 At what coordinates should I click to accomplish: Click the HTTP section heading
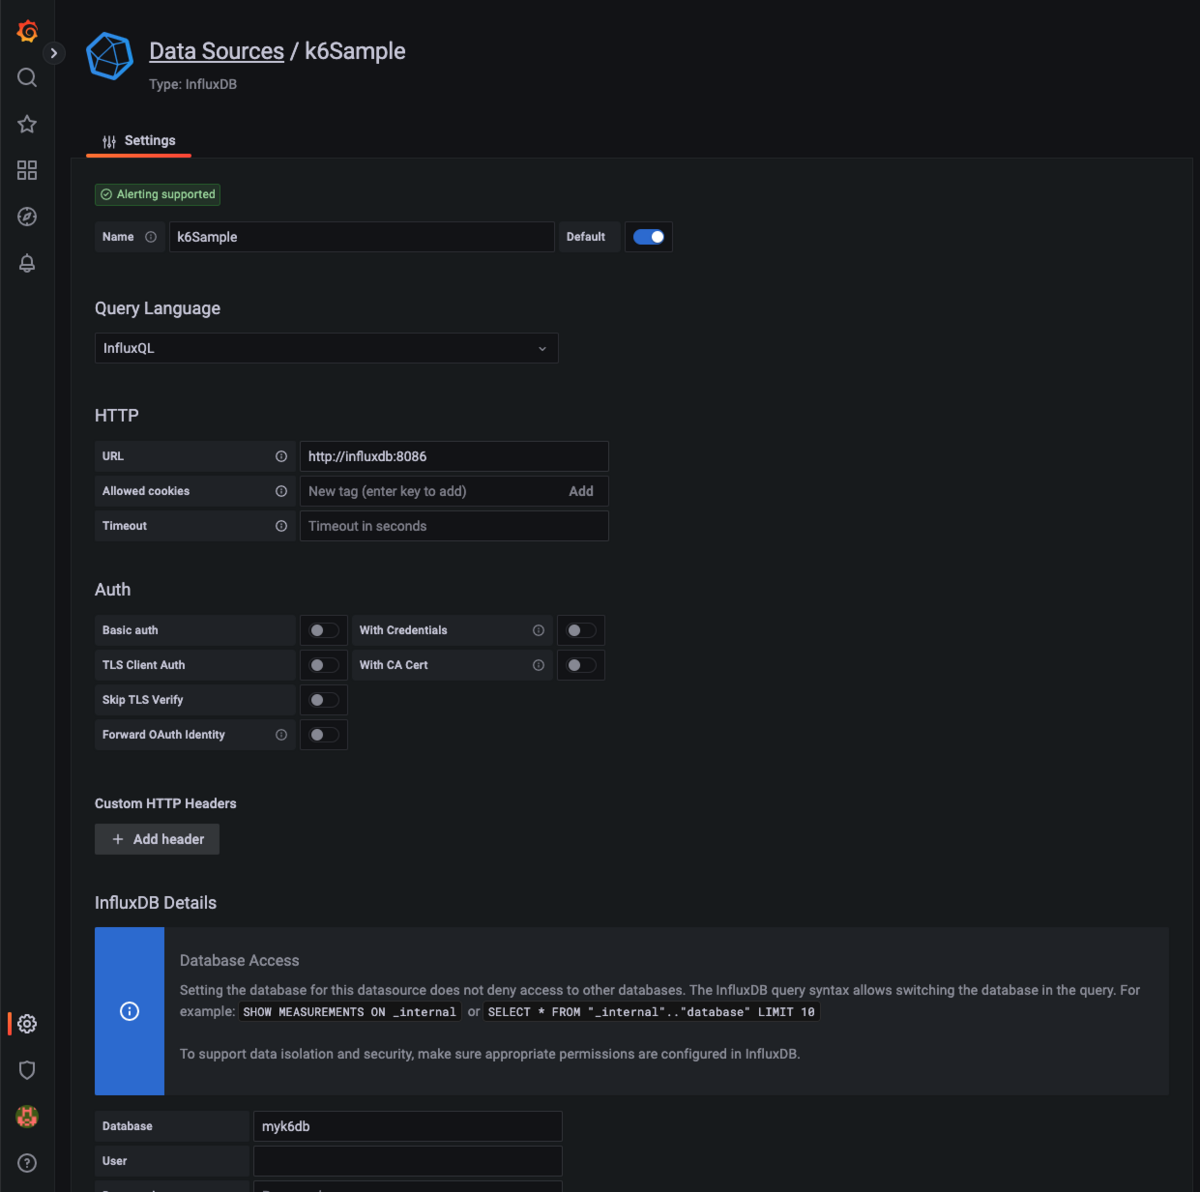(116, 415)
